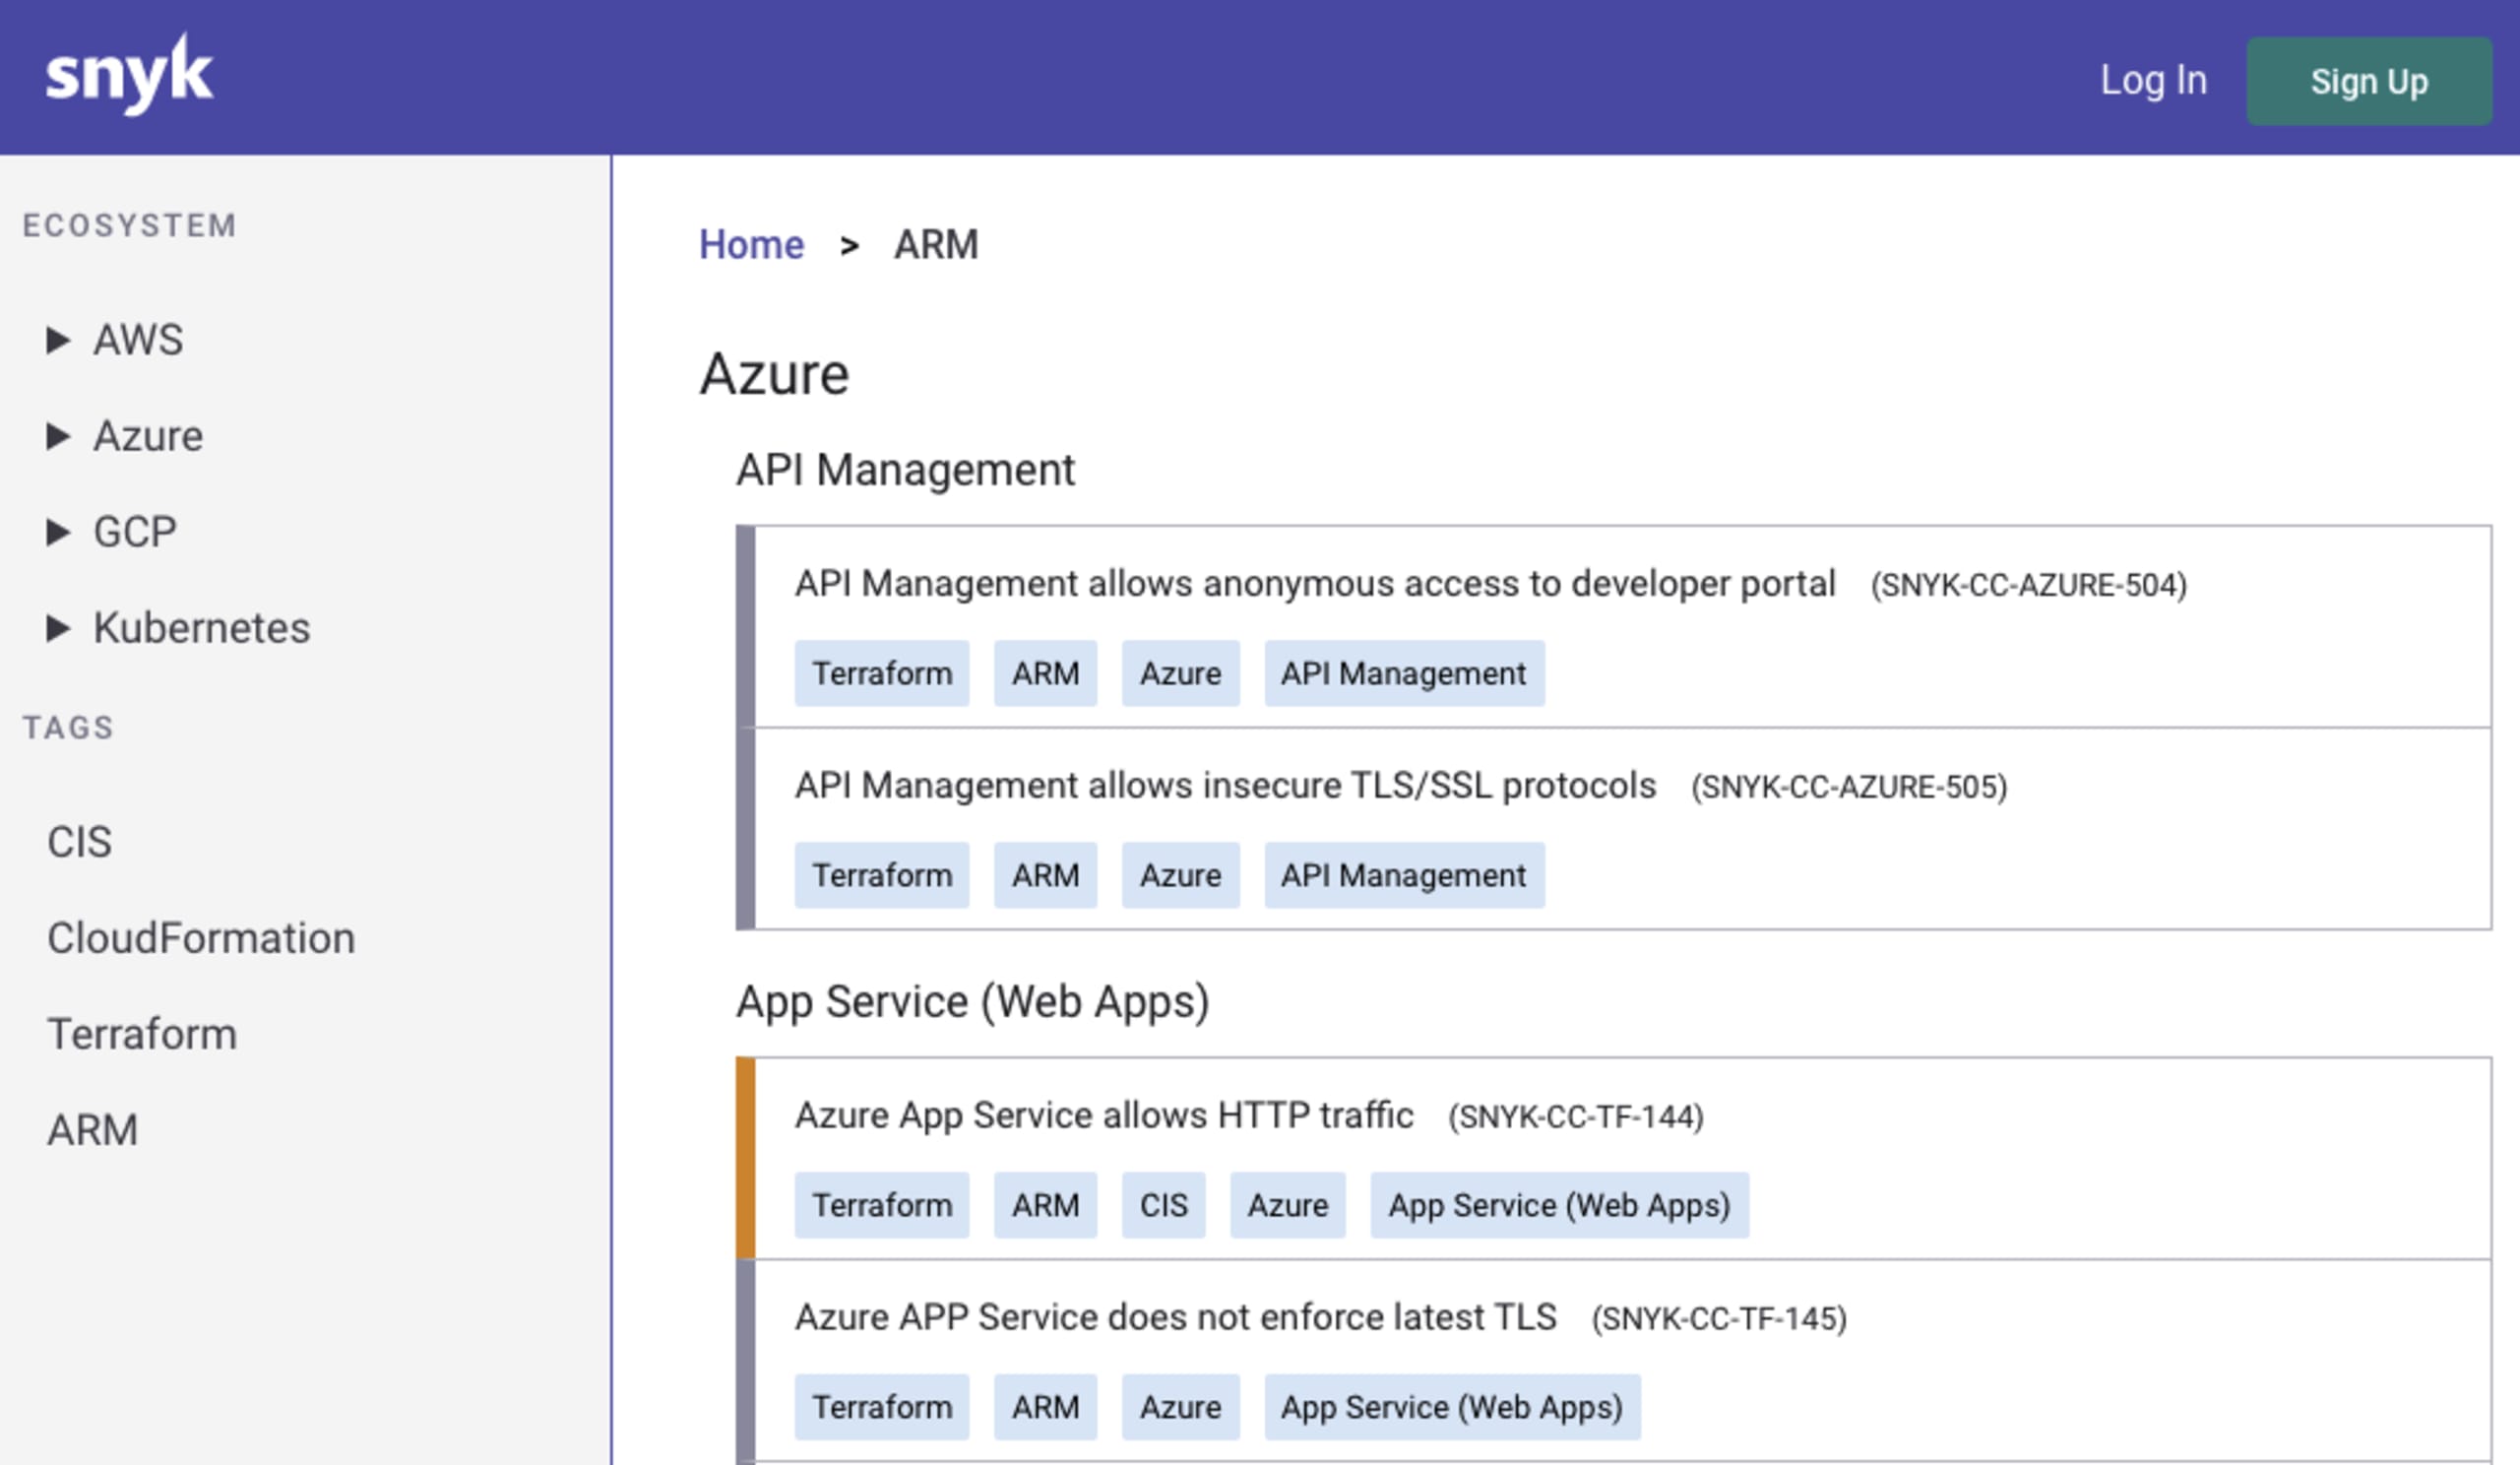Click Azure tag on HTTP traffic rule
Viewport: 2520px width, 1465px height.
(x=1287, y=1206)
